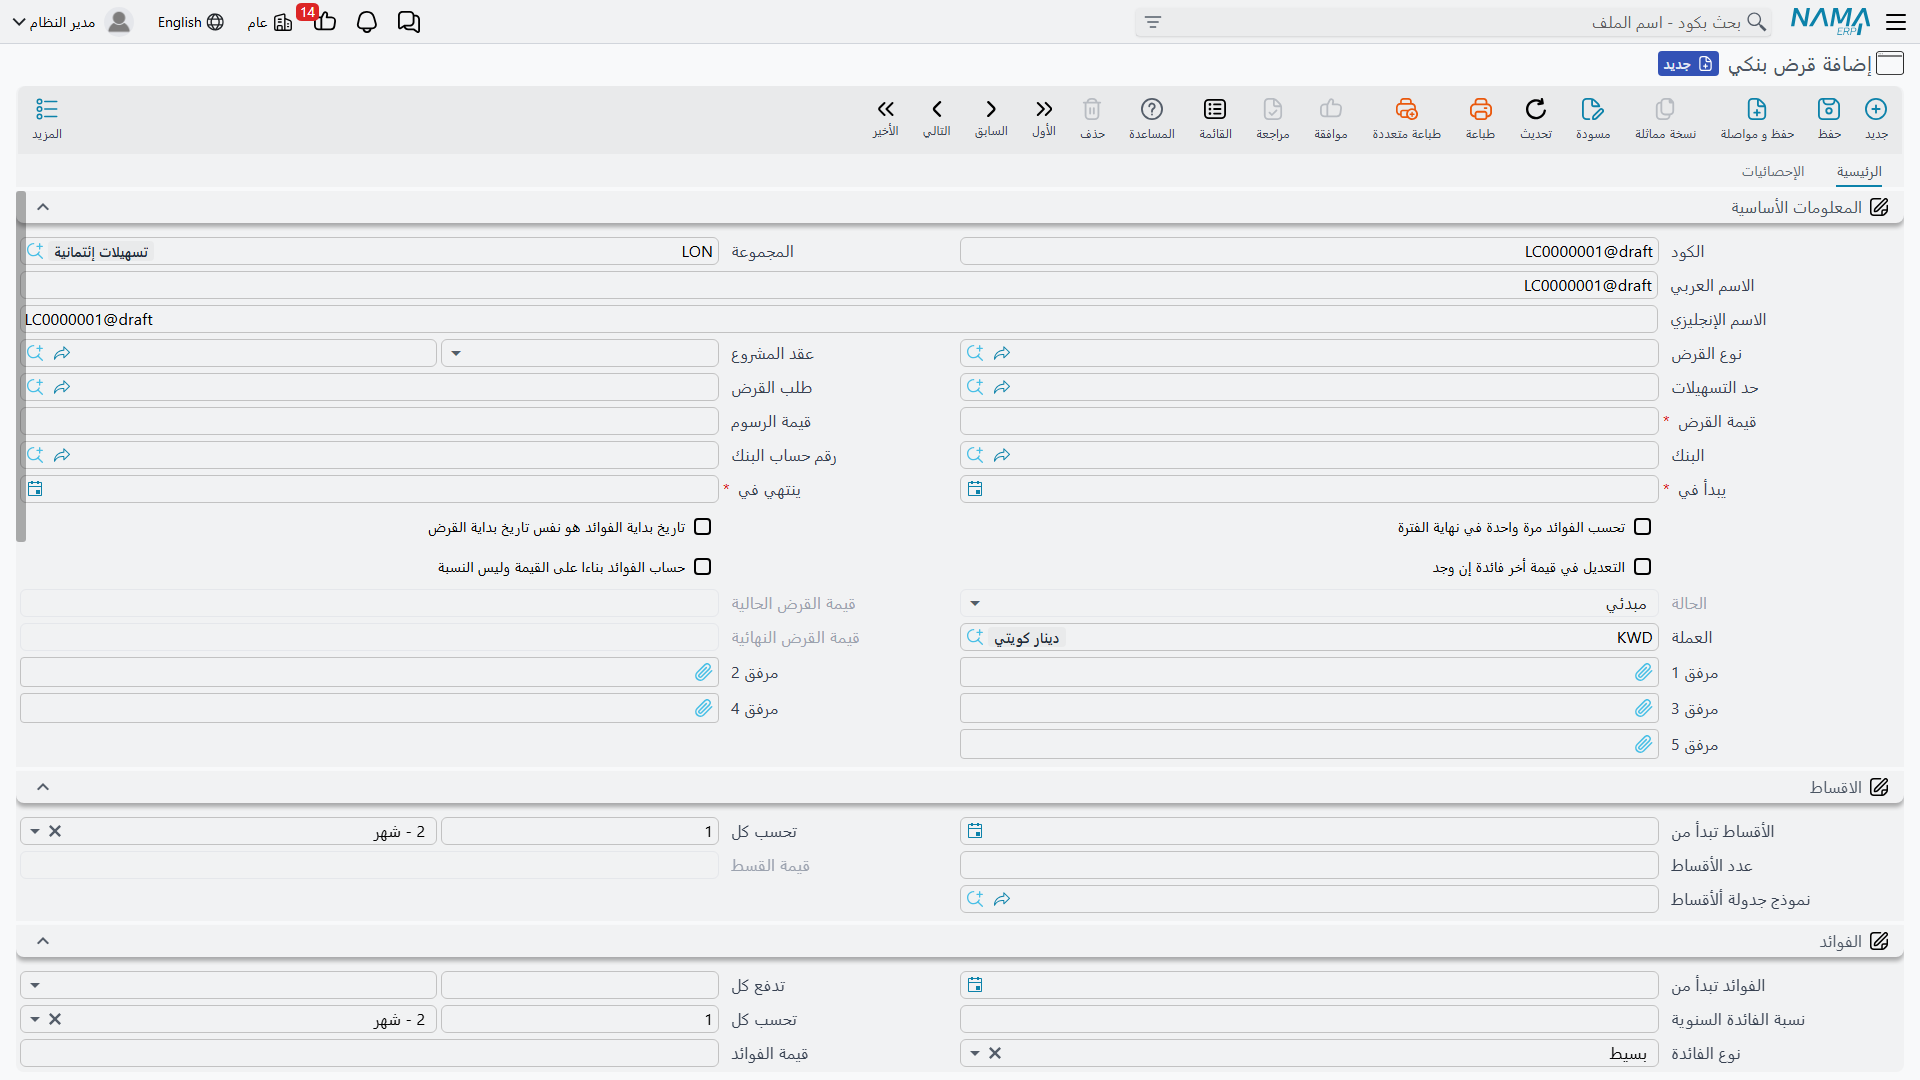Open the نوع الفائدة dropdown arrow
Screen dimensions: 1920x1080
coord(975,1054)
